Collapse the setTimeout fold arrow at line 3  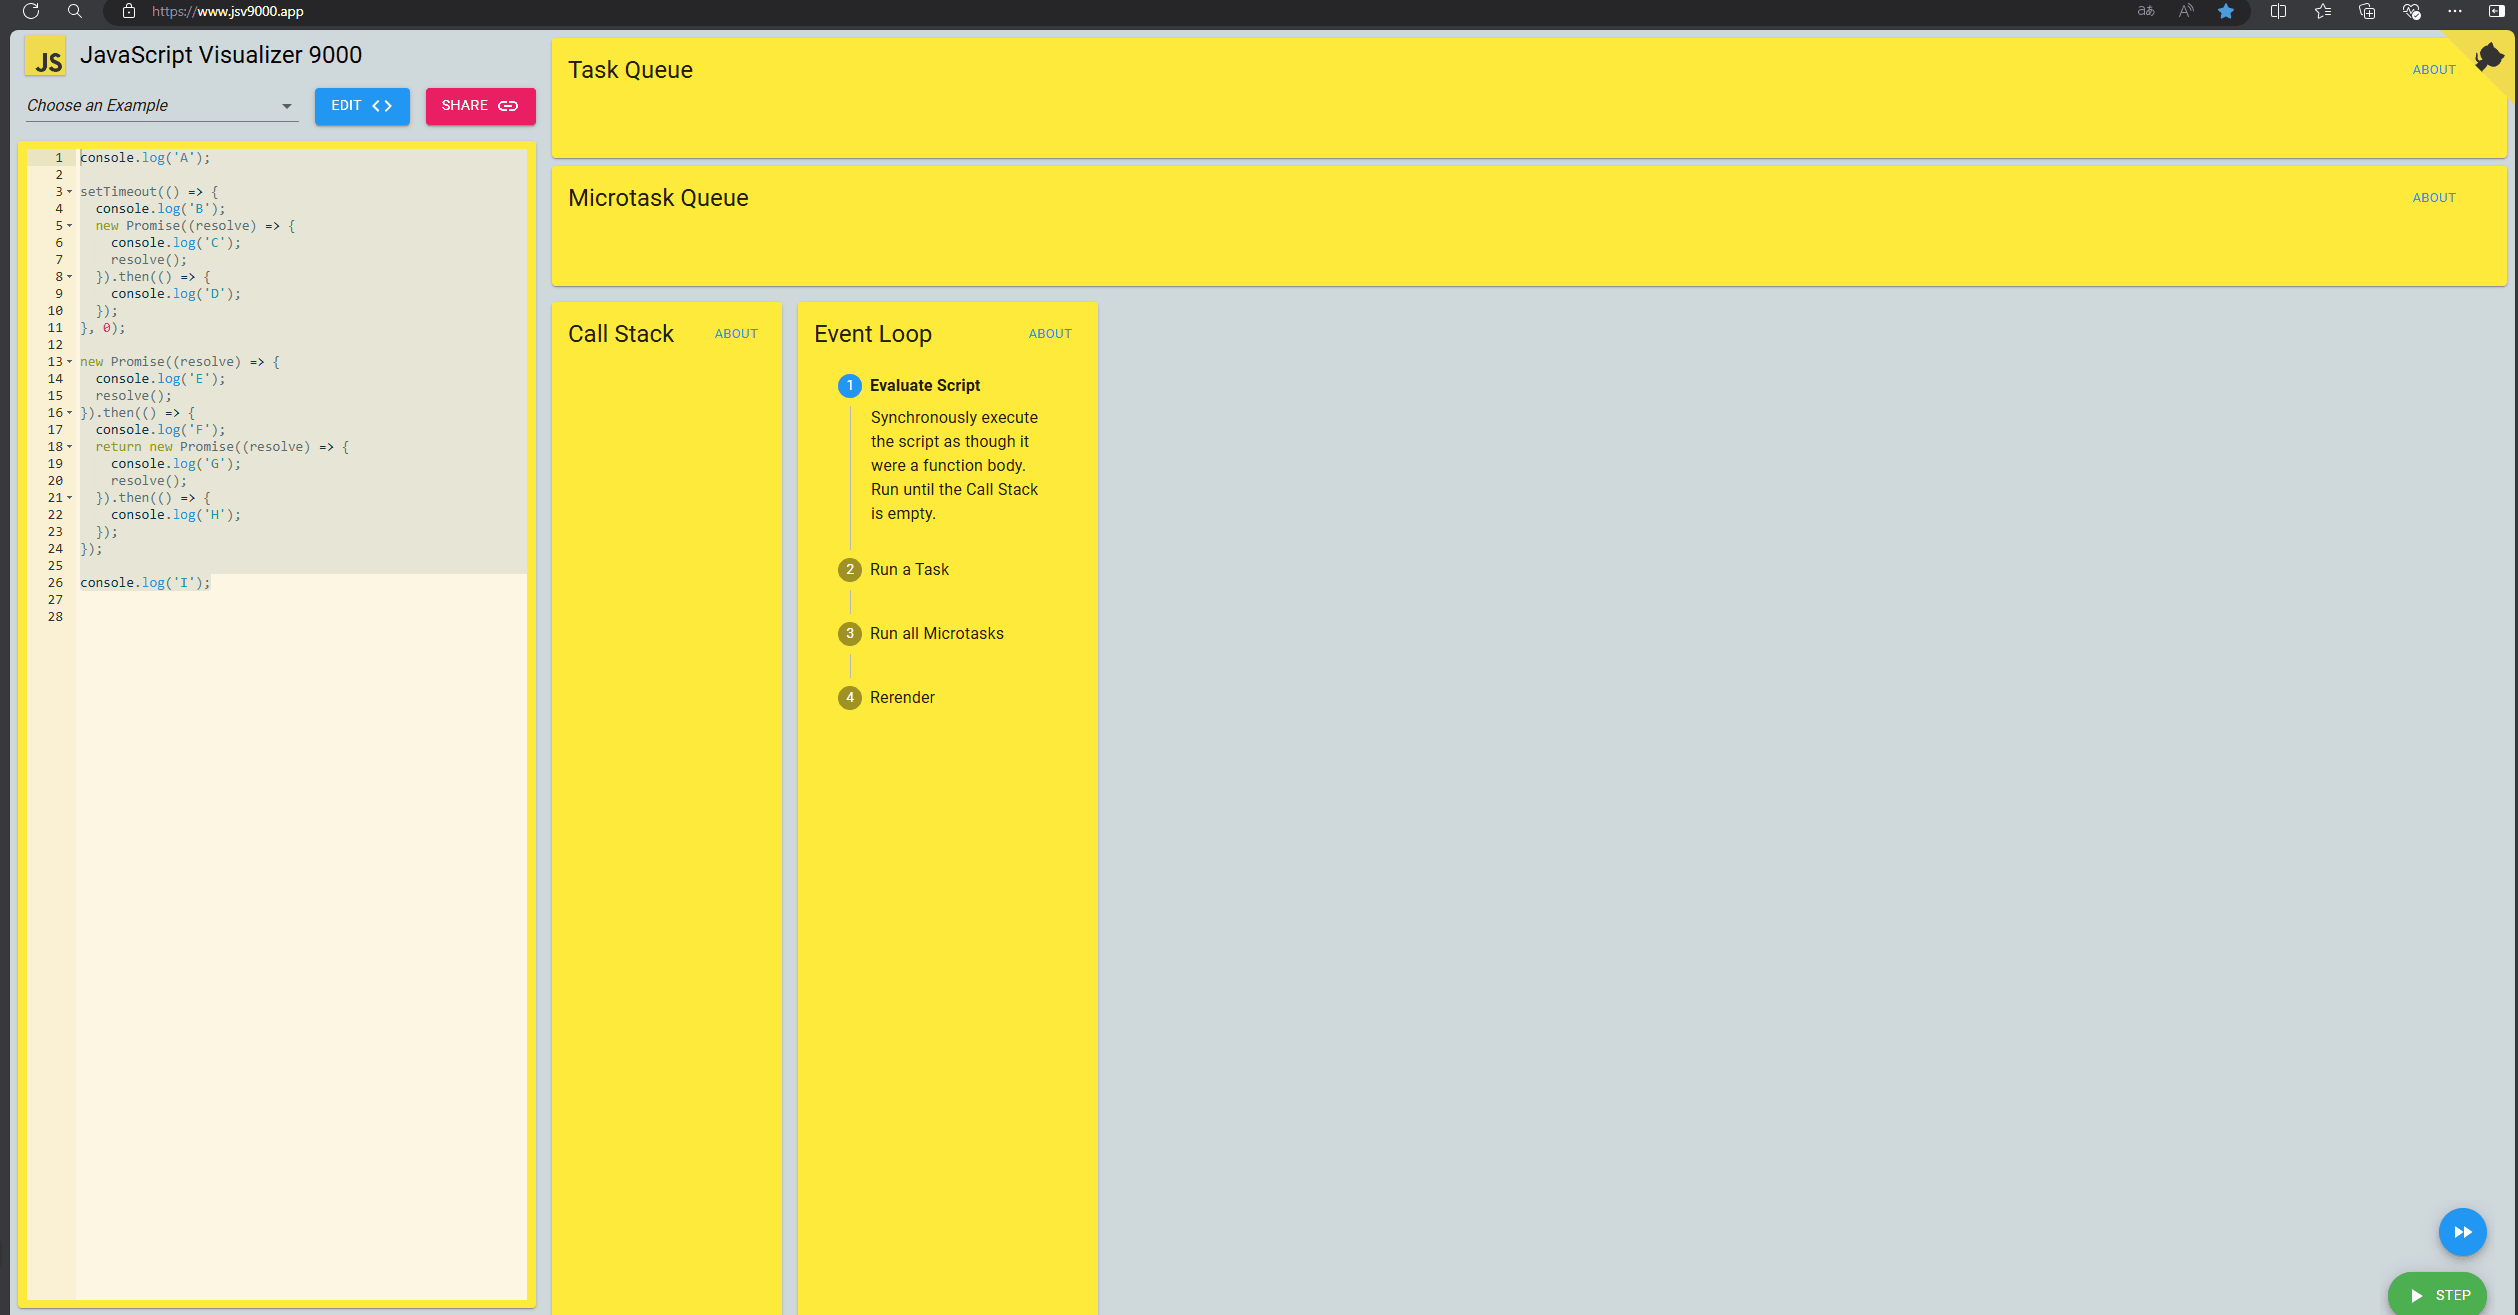coord(69,191)
